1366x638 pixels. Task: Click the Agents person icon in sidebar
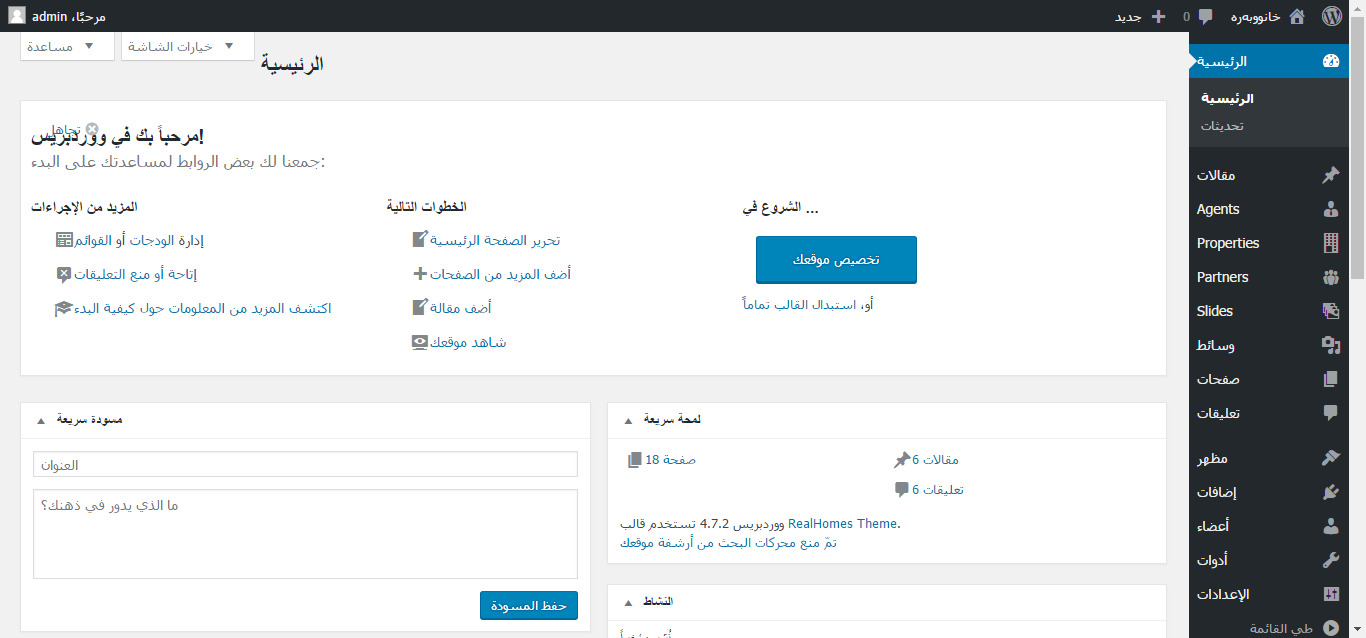tap(1330, 209)
